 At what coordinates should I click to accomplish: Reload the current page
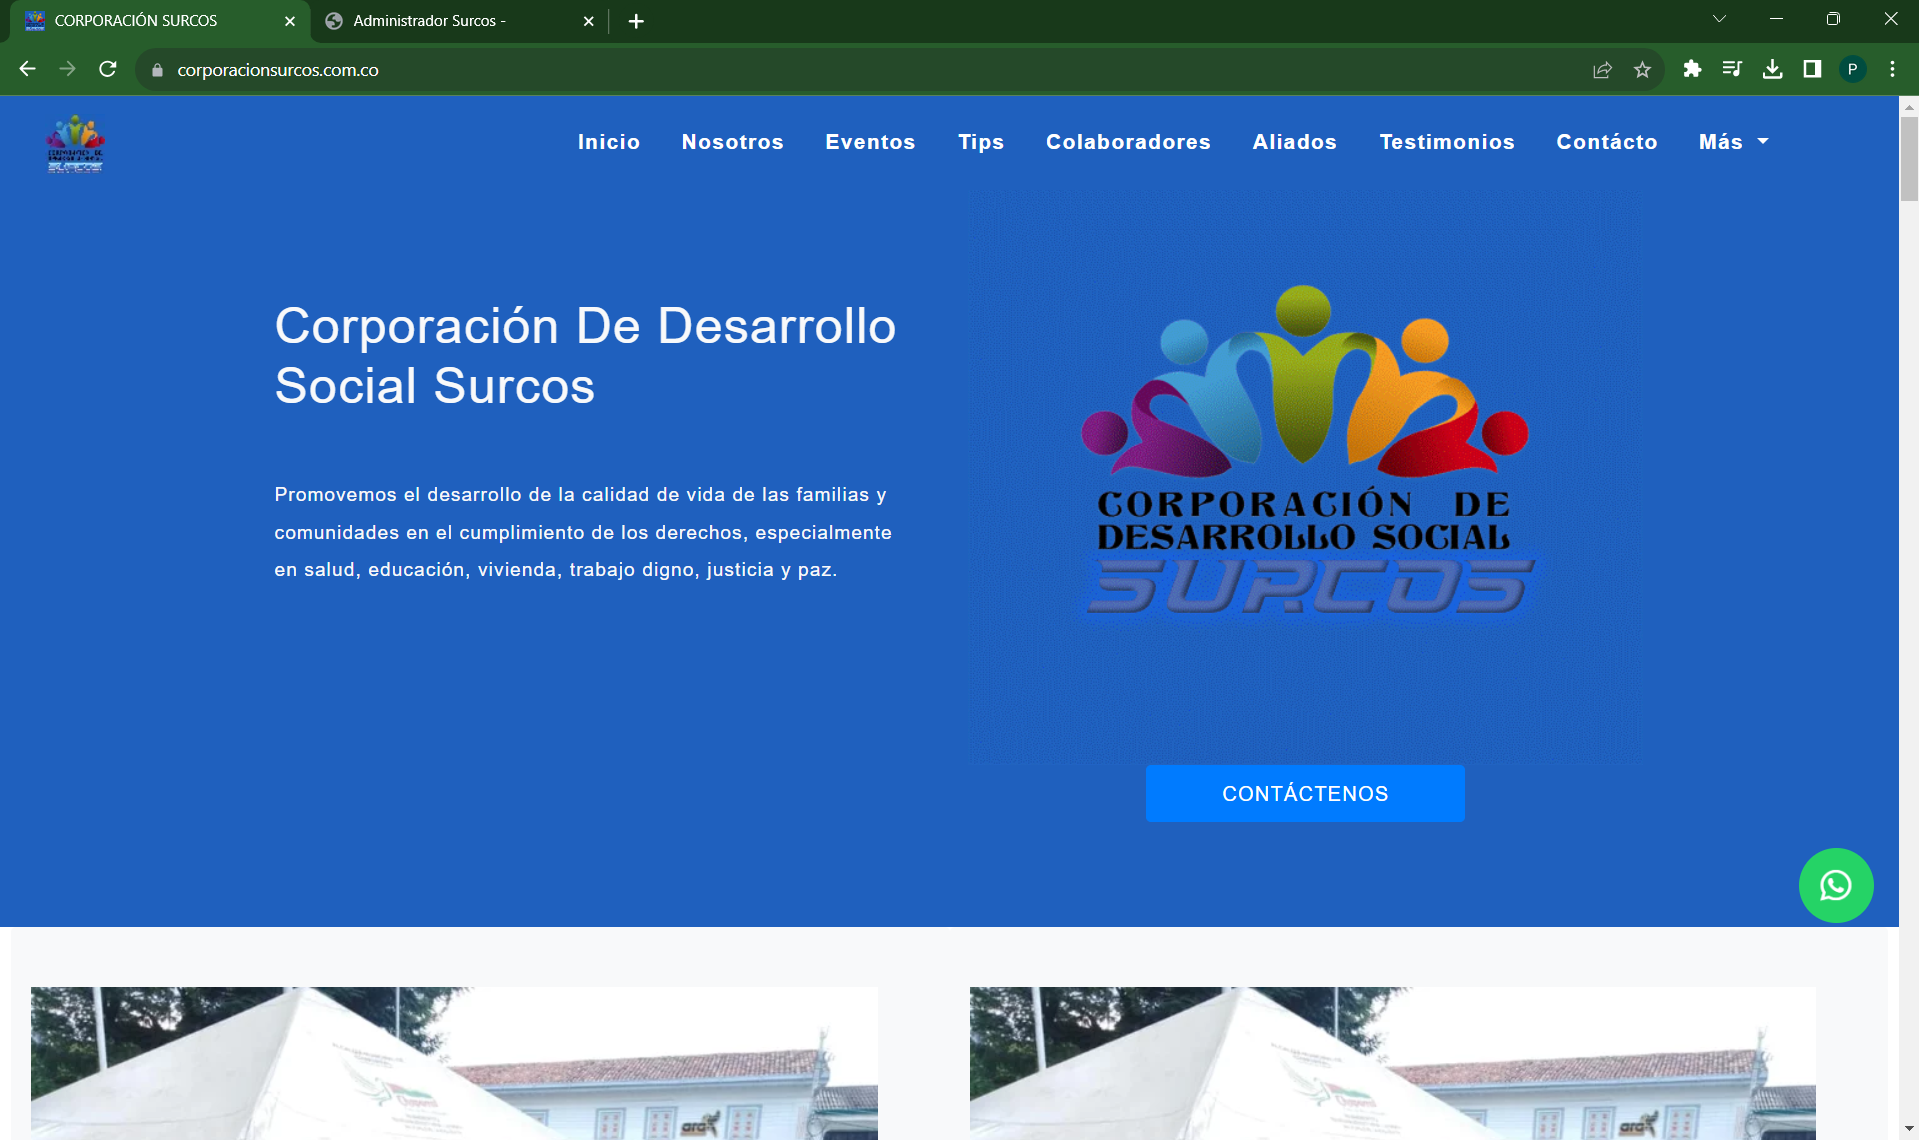(x=108, y=69)
